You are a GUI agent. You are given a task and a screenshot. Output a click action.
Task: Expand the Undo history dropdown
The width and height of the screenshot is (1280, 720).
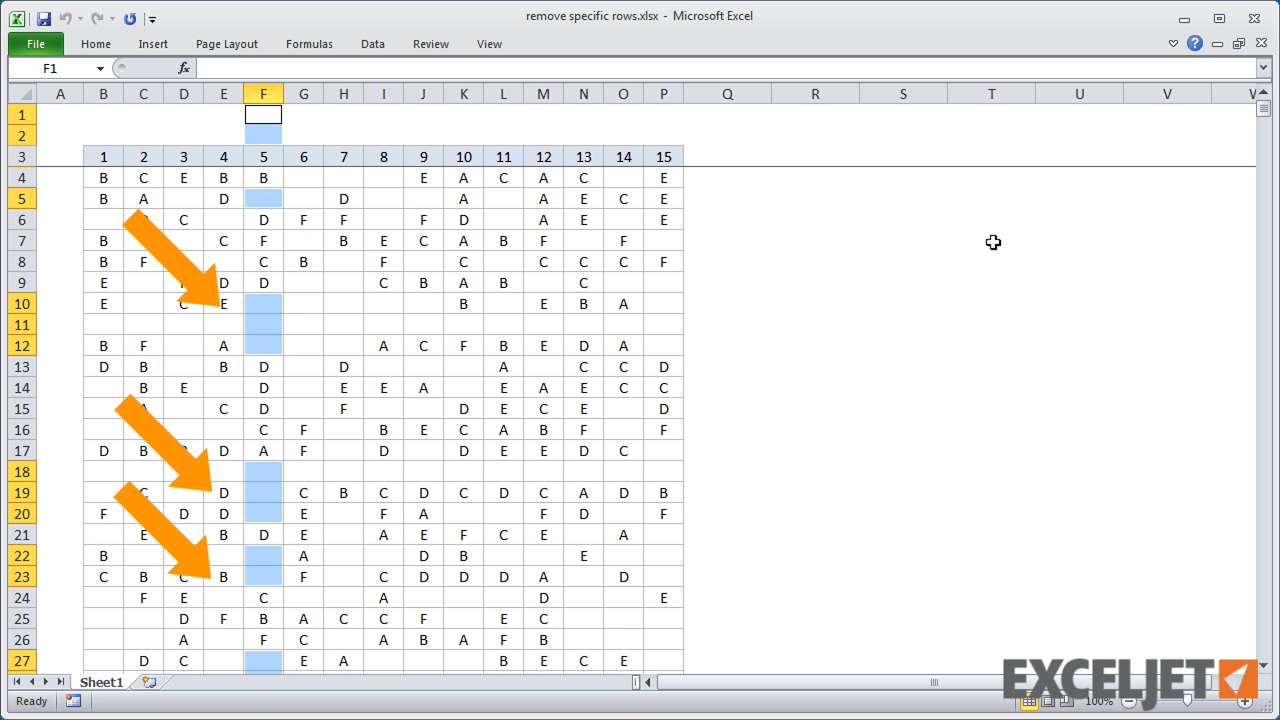click(81, 18)
